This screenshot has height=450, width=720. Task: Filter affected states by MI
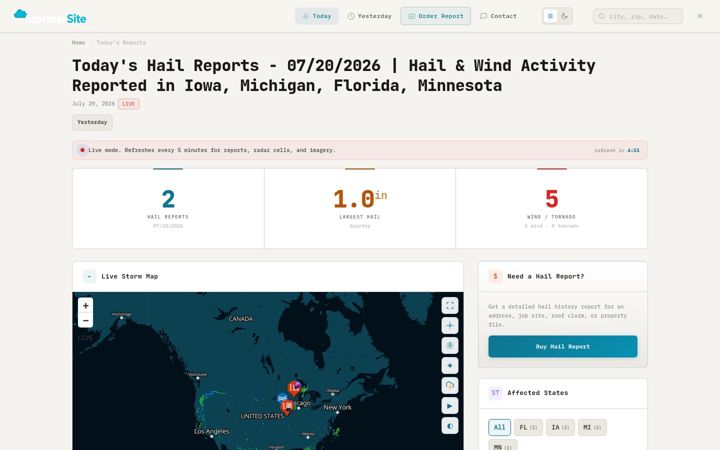[592, 428]
